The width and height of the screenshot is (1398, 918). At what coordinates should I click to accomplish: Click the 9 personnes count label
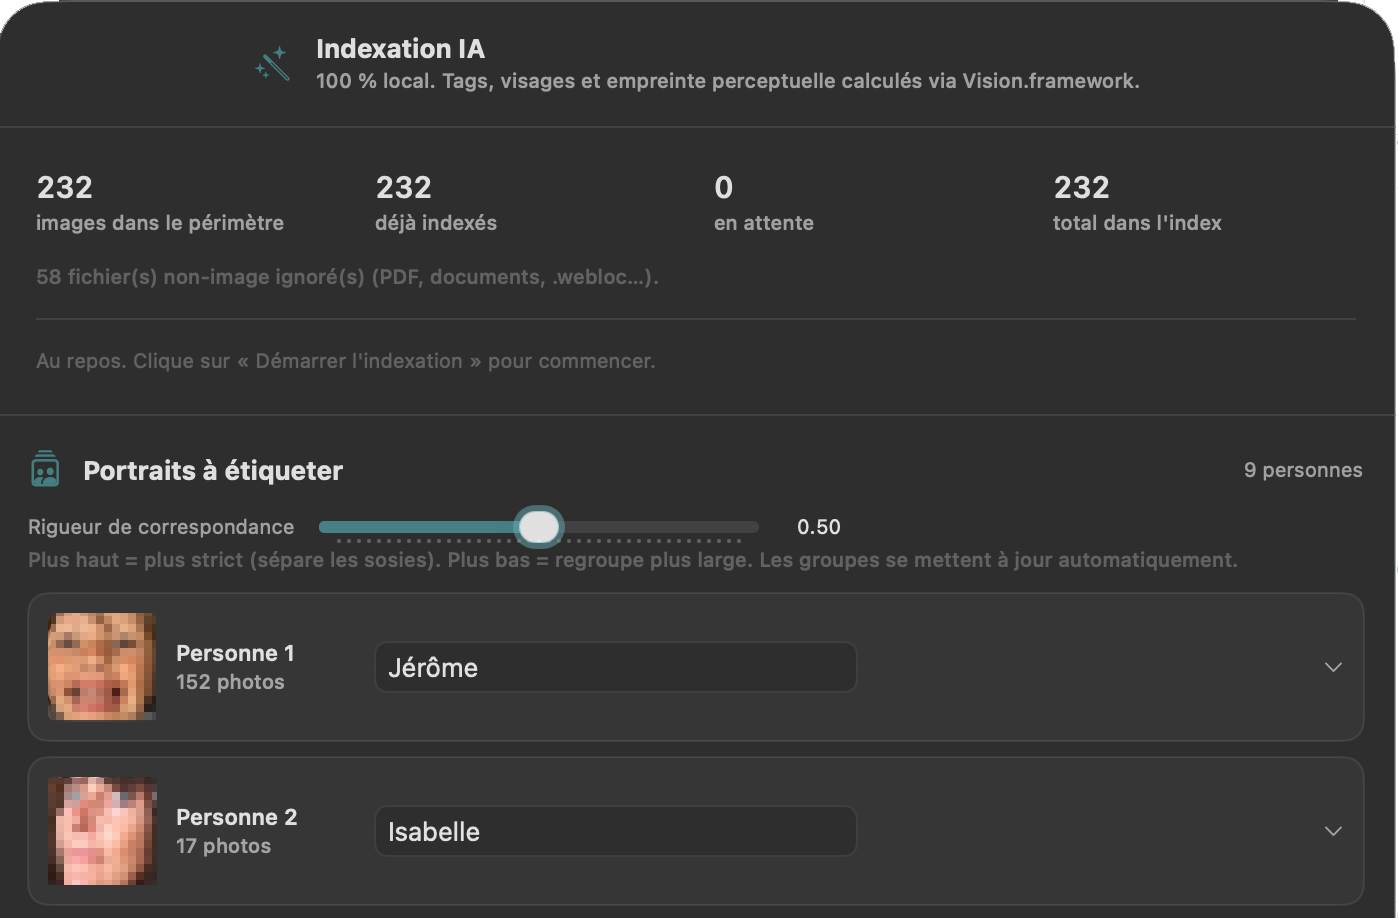[x=1303, y=470]
